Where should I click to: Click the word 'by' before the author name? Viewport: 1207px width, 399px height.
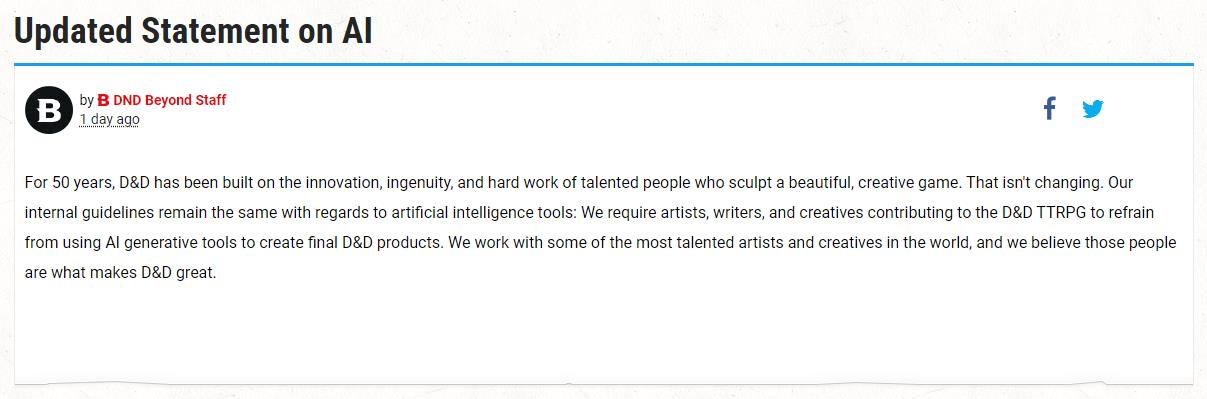[x=87, y=100]
